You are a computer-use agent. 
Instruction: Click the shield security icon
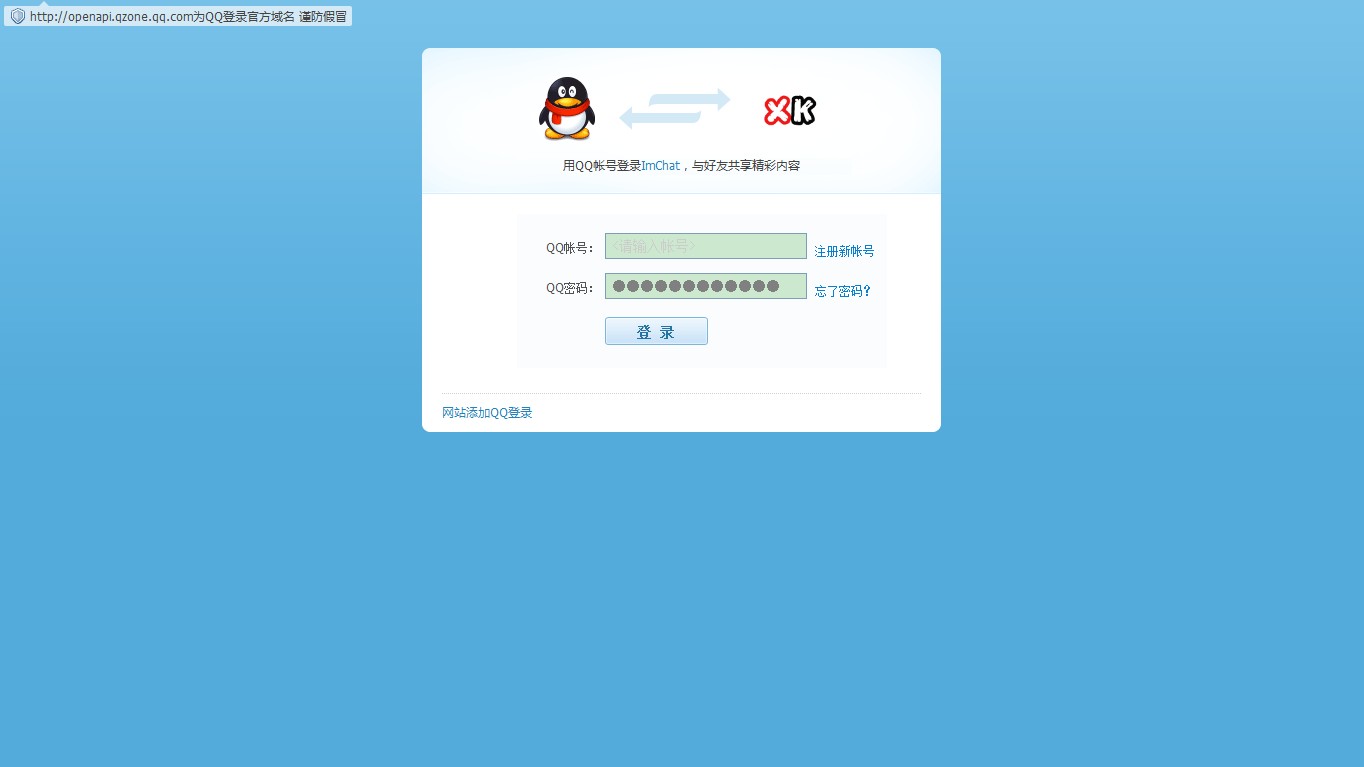click(17, 17)
